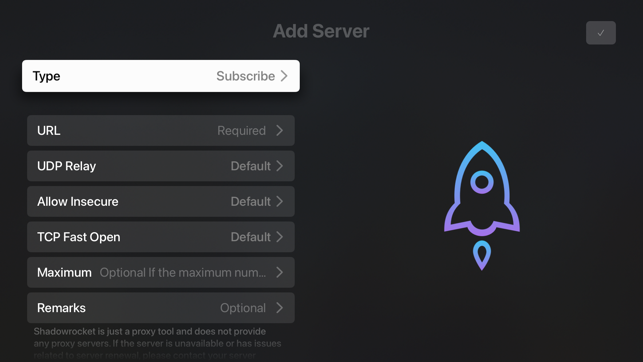The width and height of the screenshot is (643, 362).
Task: Click the chevron in TCP Fast Open row
Action: pyautogui.click(x=280, y=237)
